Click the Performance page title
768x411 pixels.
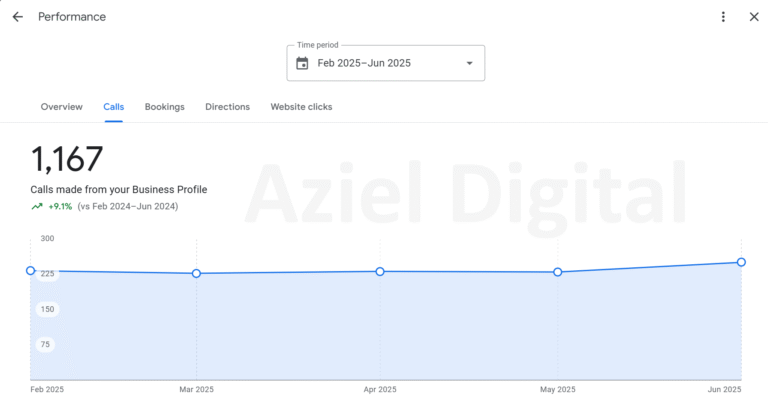(72, 17)
